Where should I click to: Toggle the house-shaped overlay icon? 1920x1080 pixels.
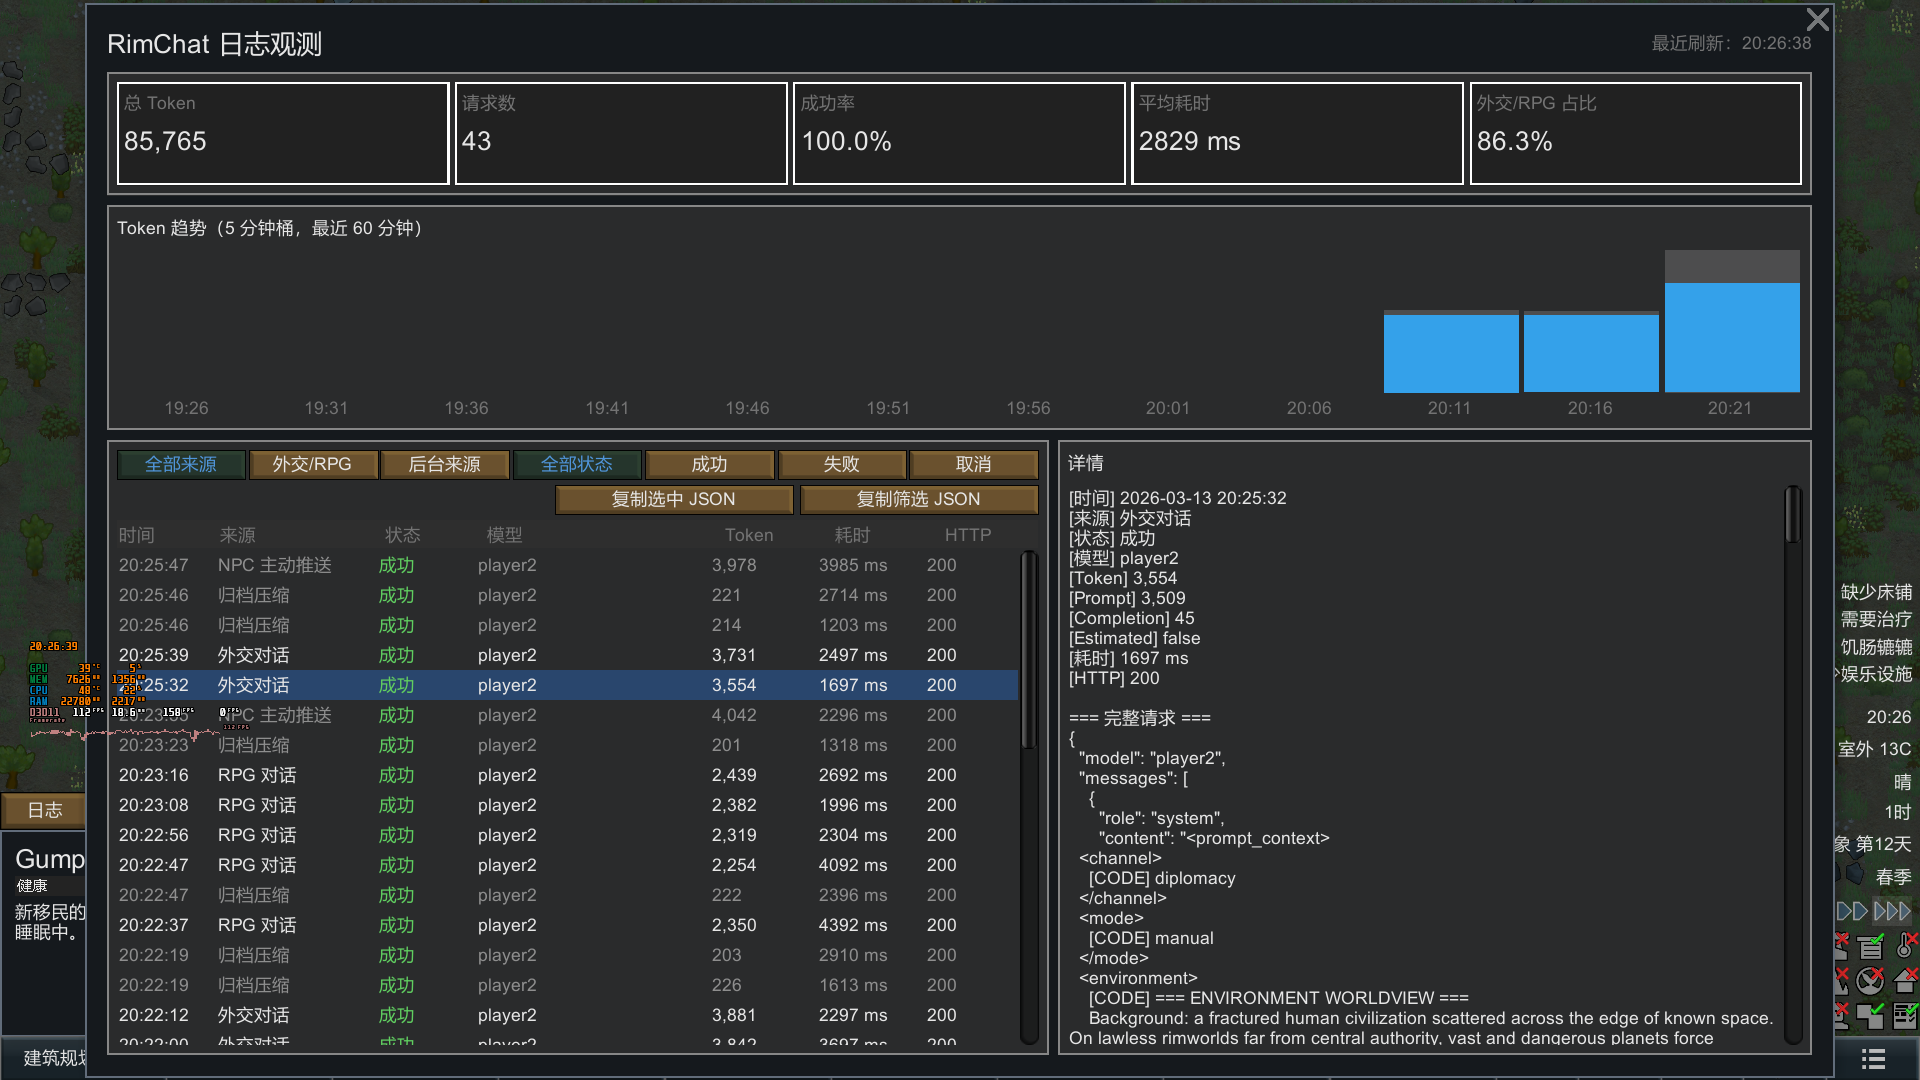tap(1904, 981)
